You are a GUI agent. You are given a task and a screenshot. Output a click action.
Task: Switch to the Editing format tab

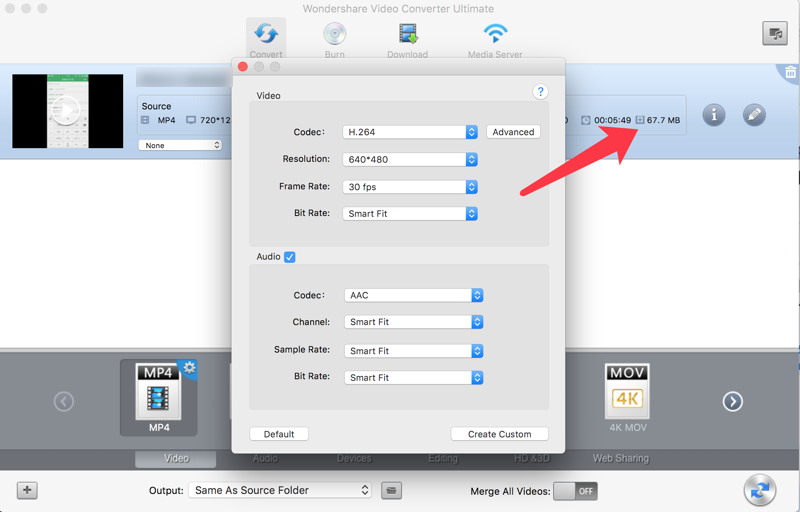click(x=443, y=458)
